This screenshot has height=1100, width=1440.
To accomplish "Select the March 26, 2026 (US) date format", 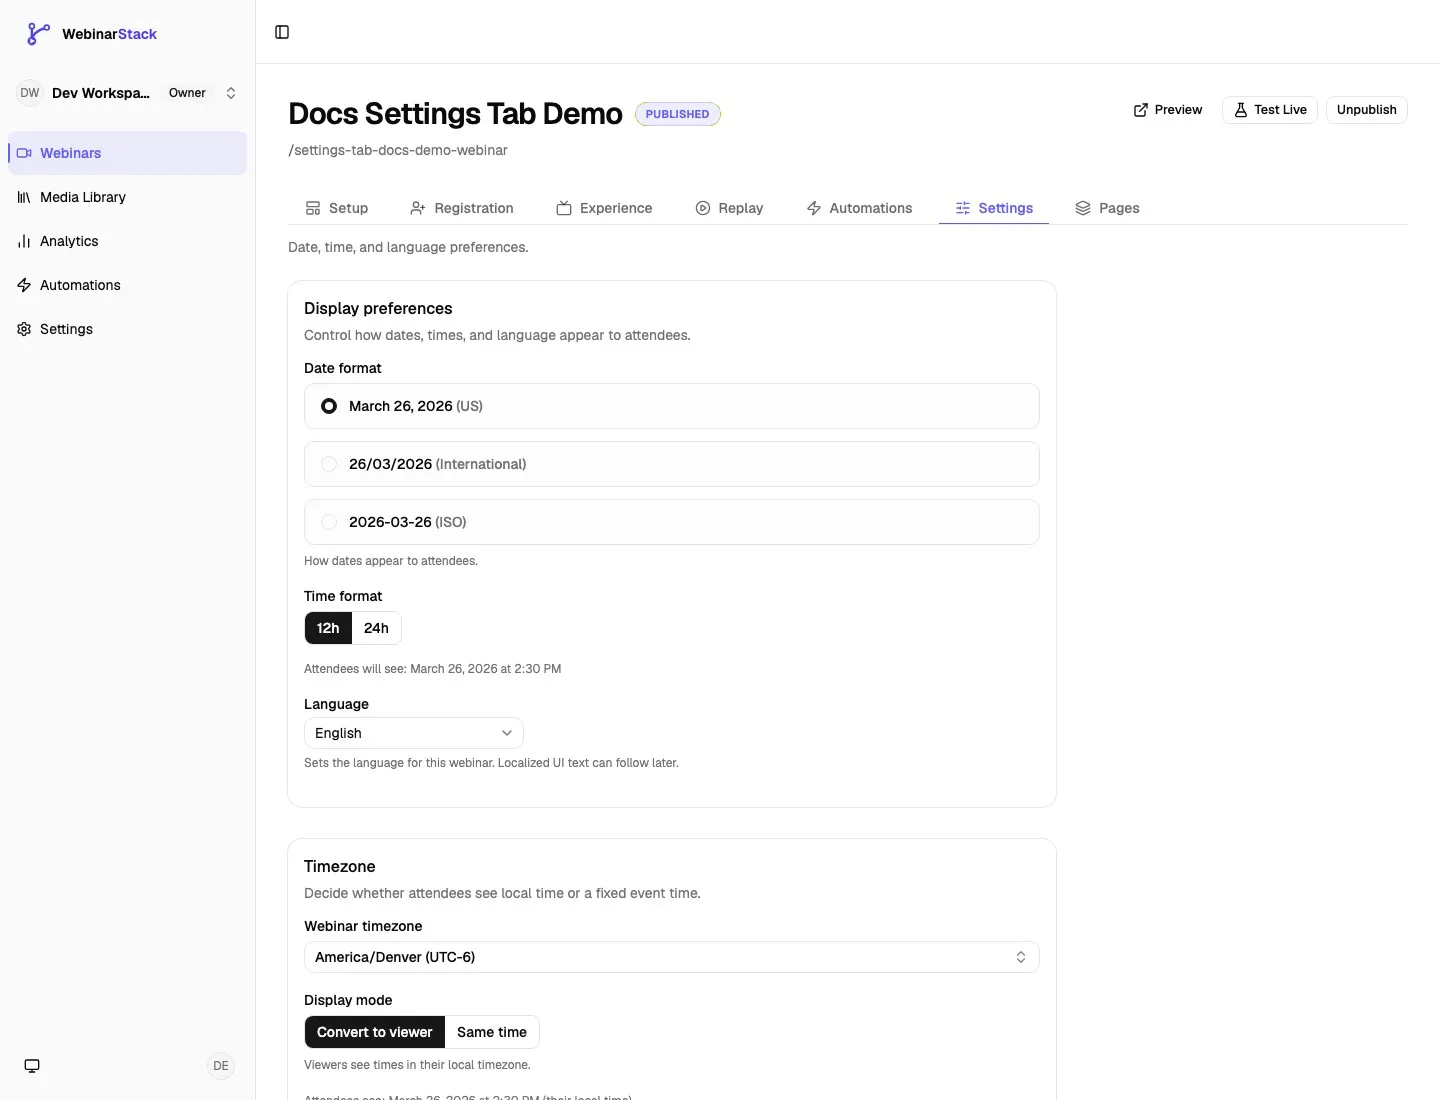I will coord(672,406).
